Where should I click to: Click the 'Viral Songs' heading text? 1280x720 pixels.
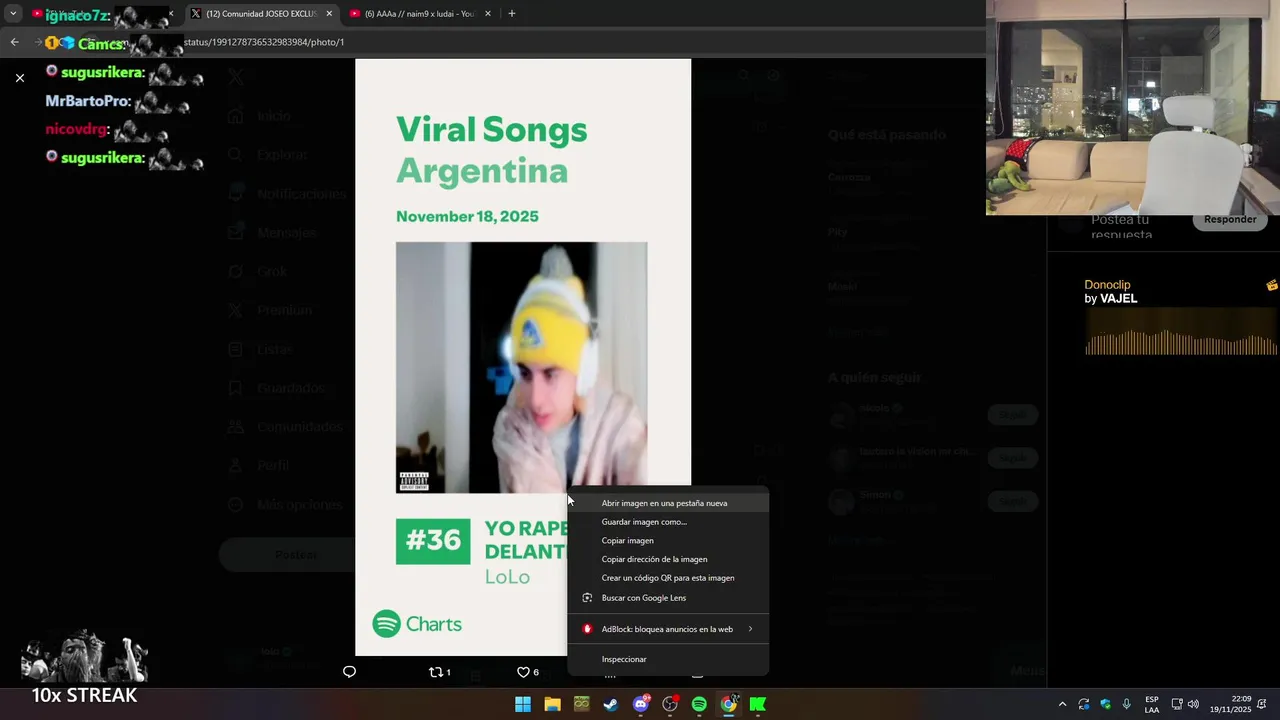click(491, 129)
